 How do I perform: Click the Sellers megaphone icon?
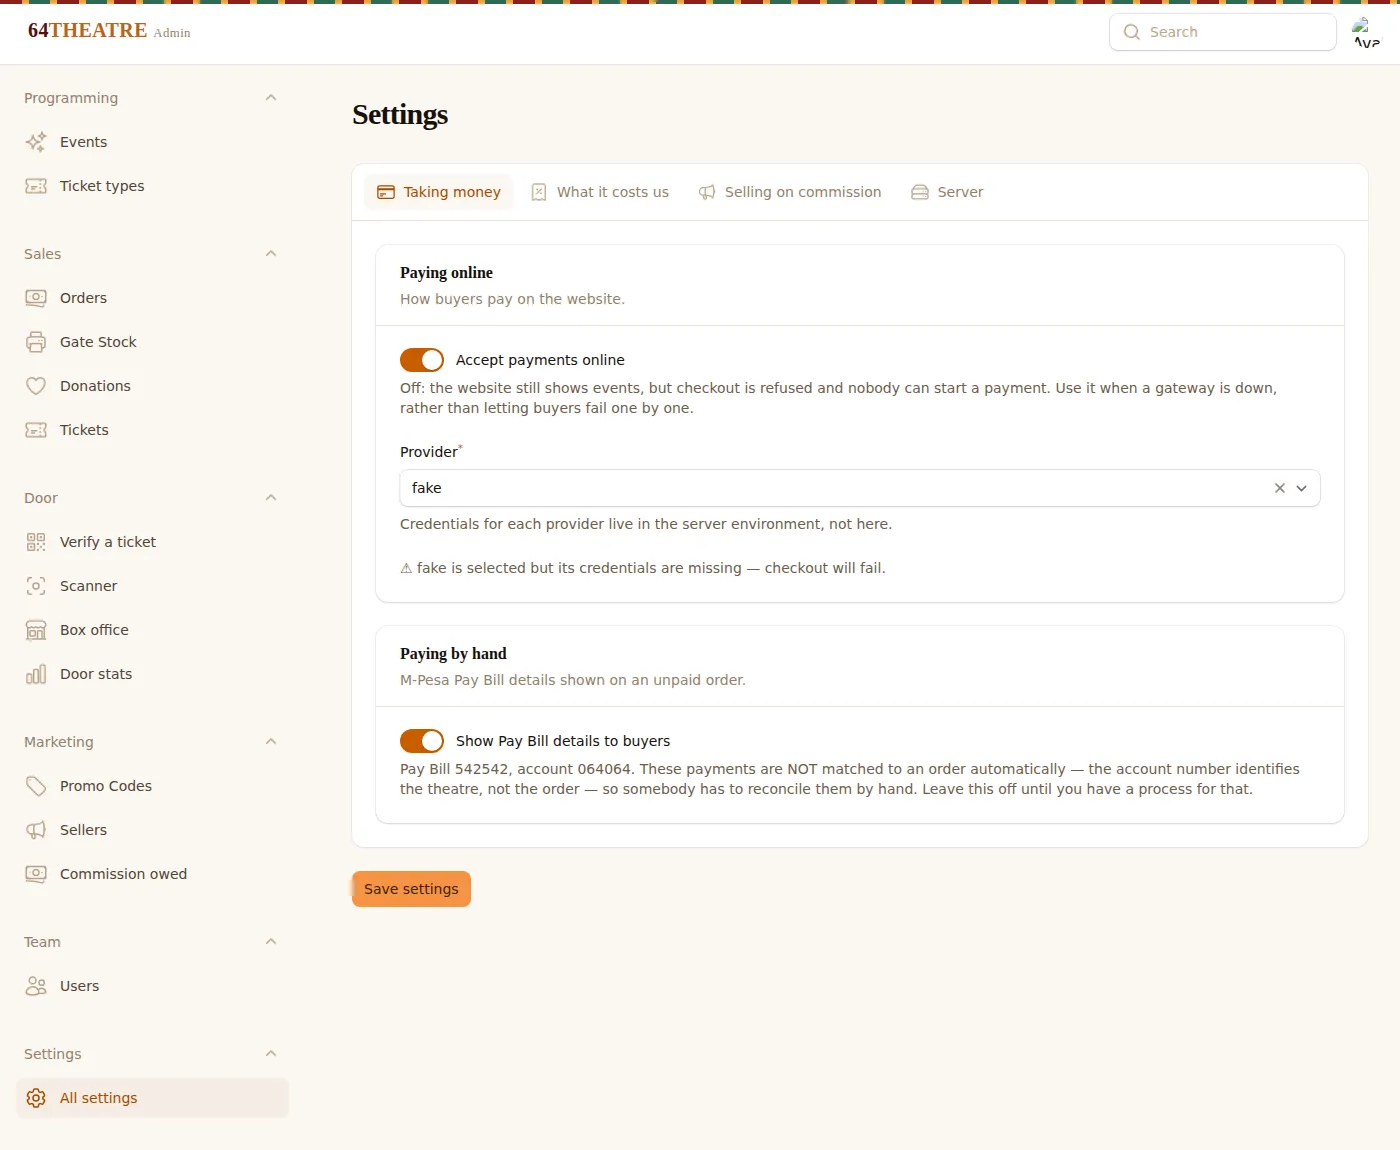pyautogui.click(x=36, y=830)
